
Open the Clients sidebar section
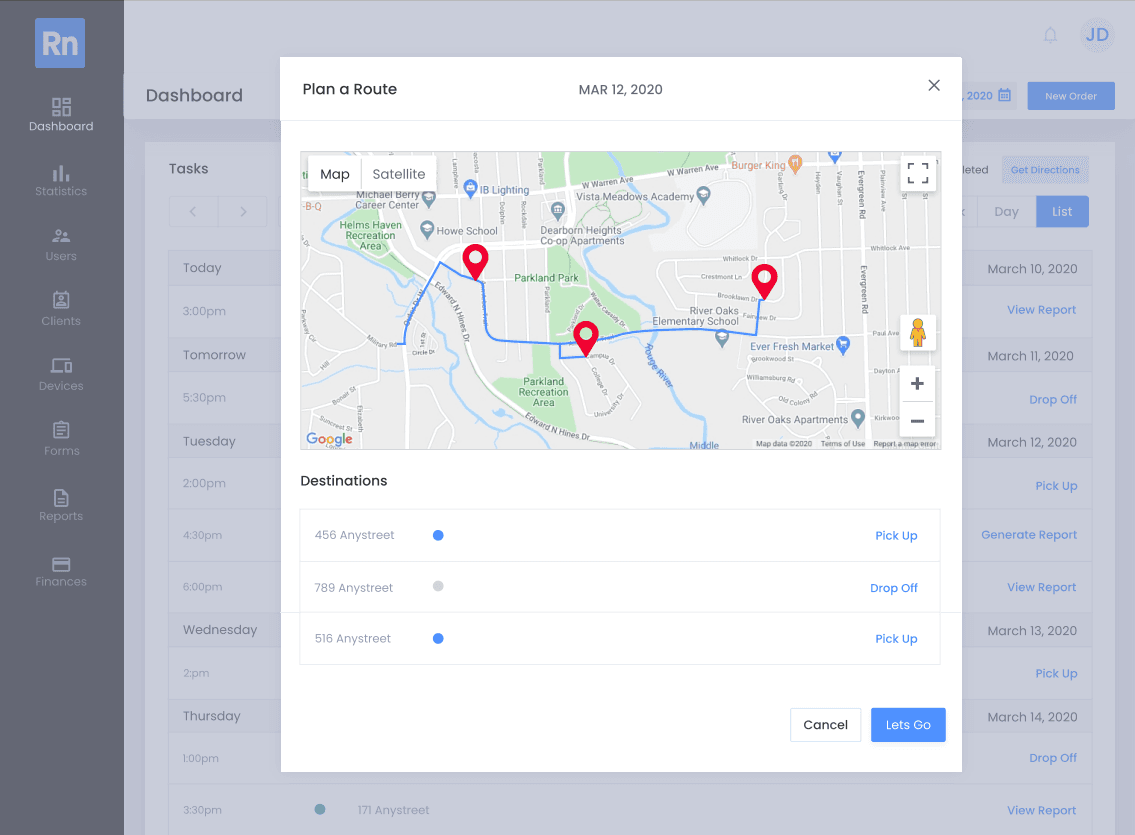point(61,310)
